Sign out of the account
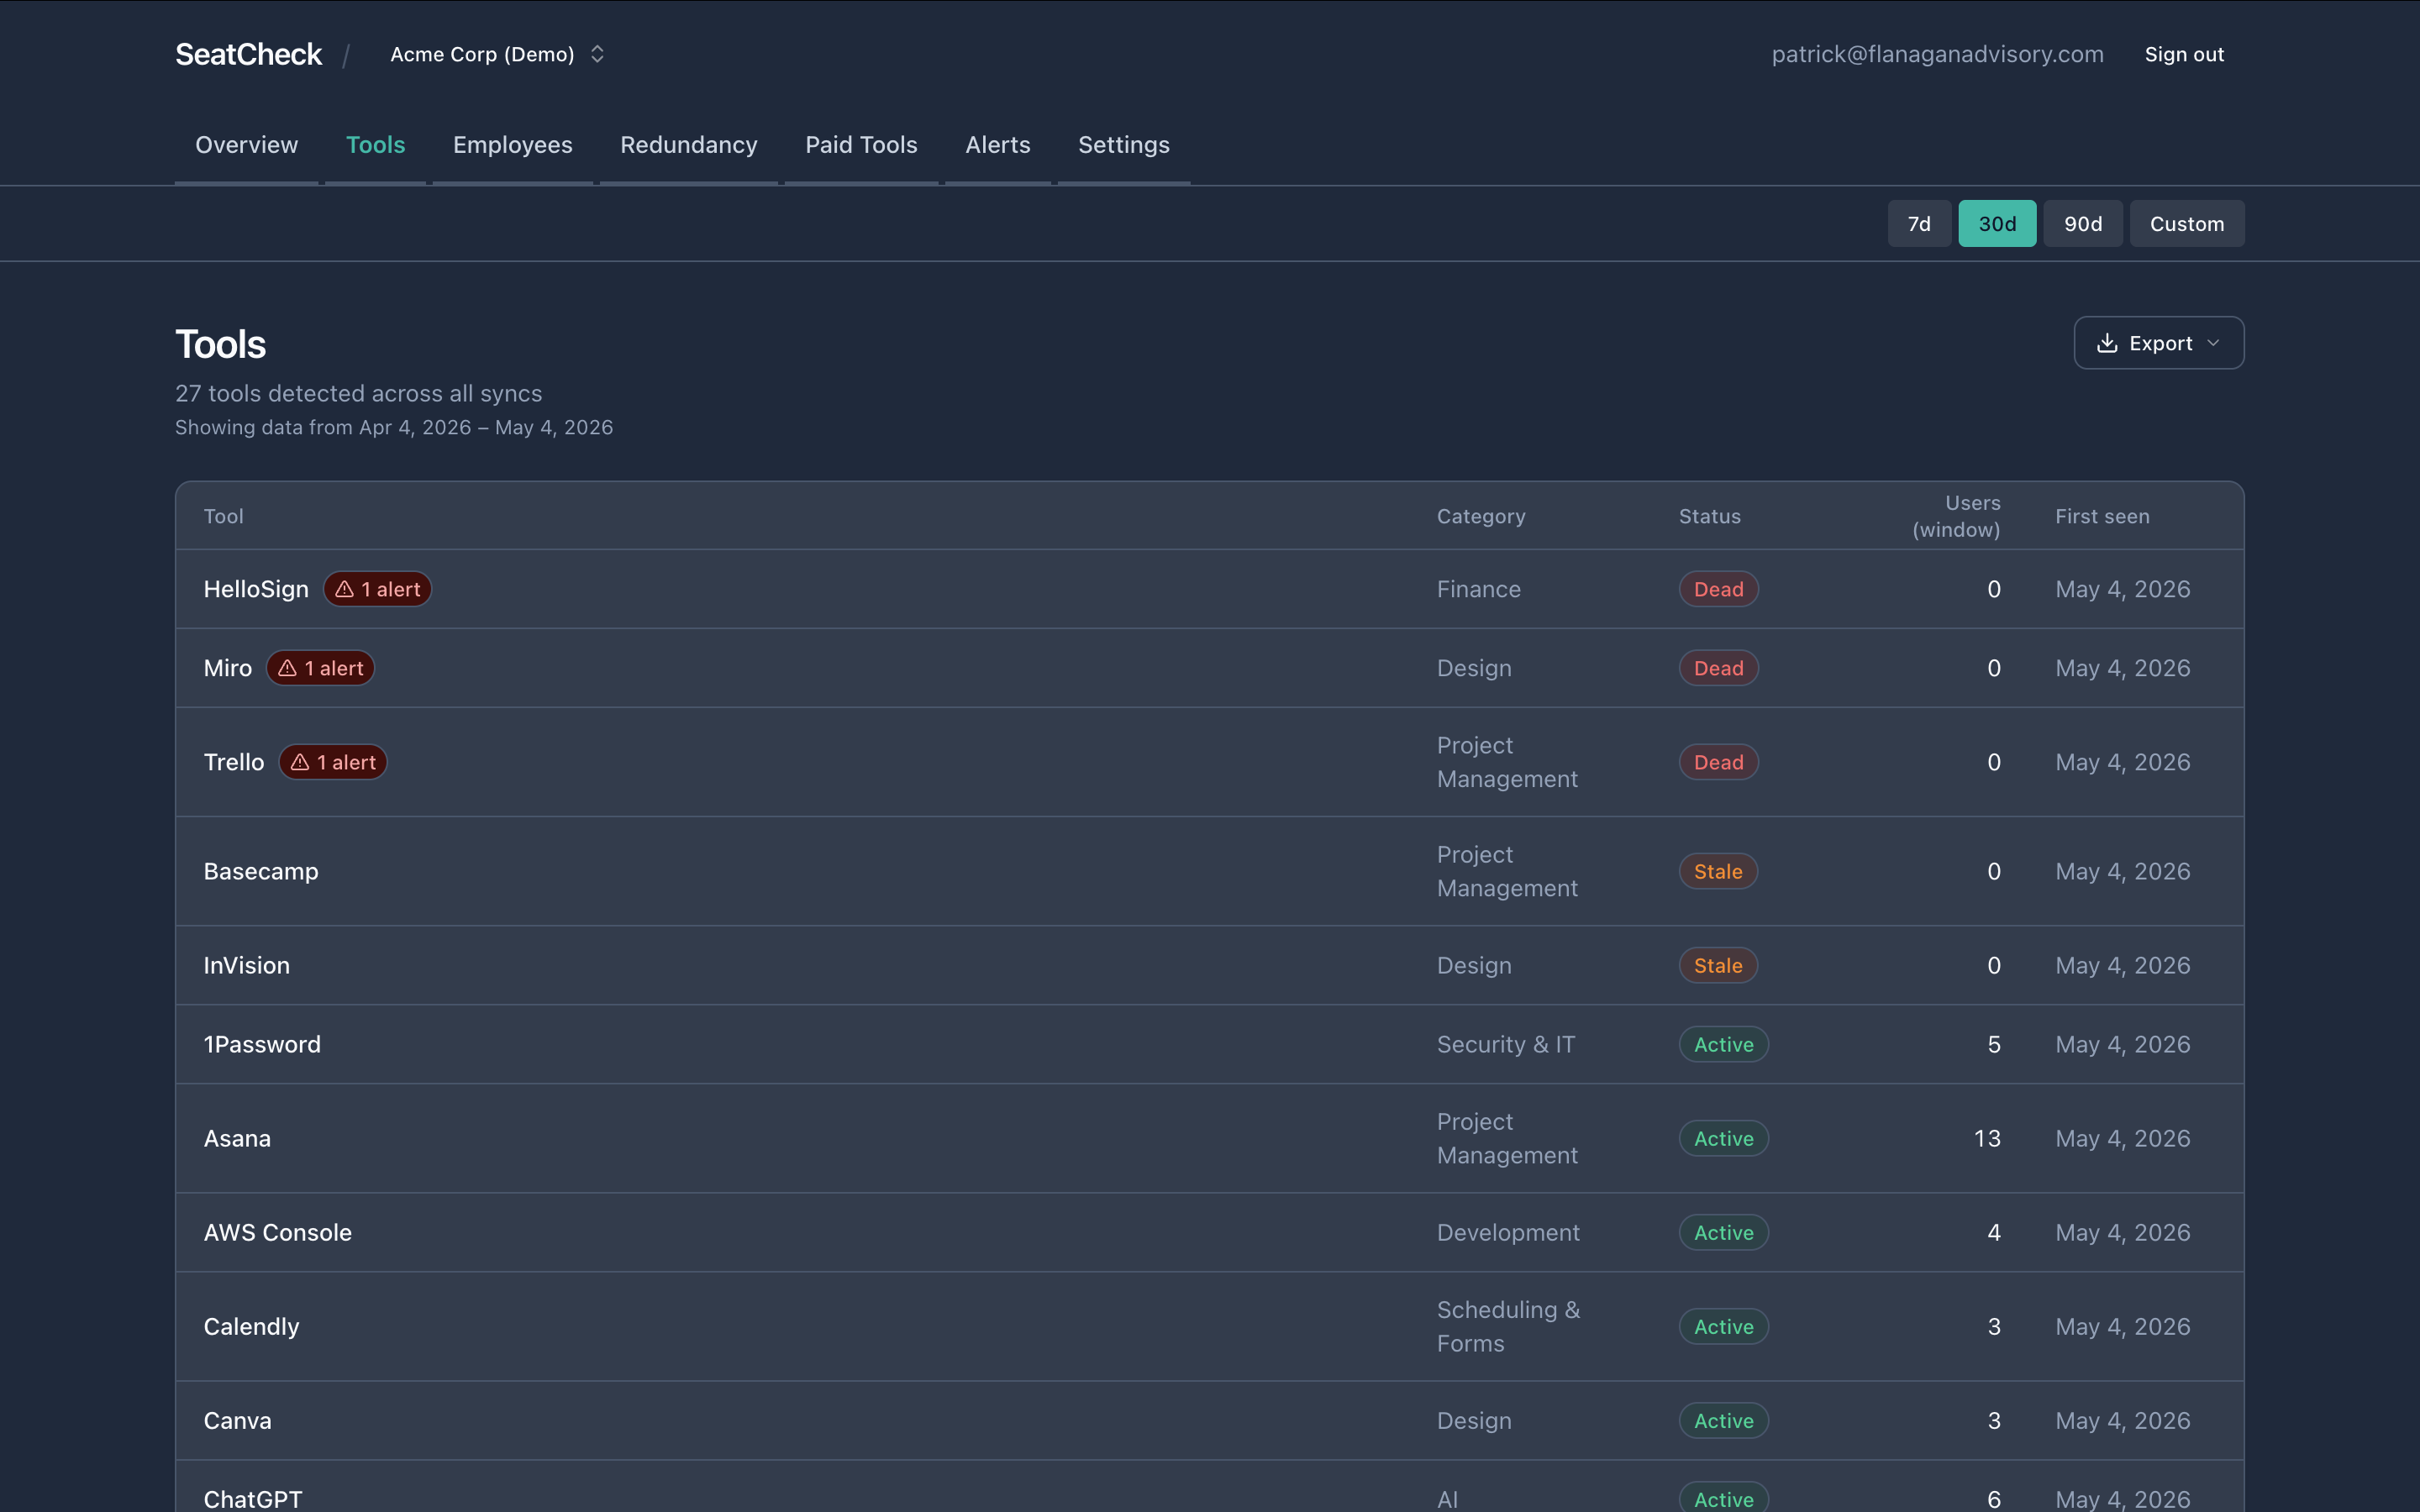 pyautogui.click(x=2184, y=54)
